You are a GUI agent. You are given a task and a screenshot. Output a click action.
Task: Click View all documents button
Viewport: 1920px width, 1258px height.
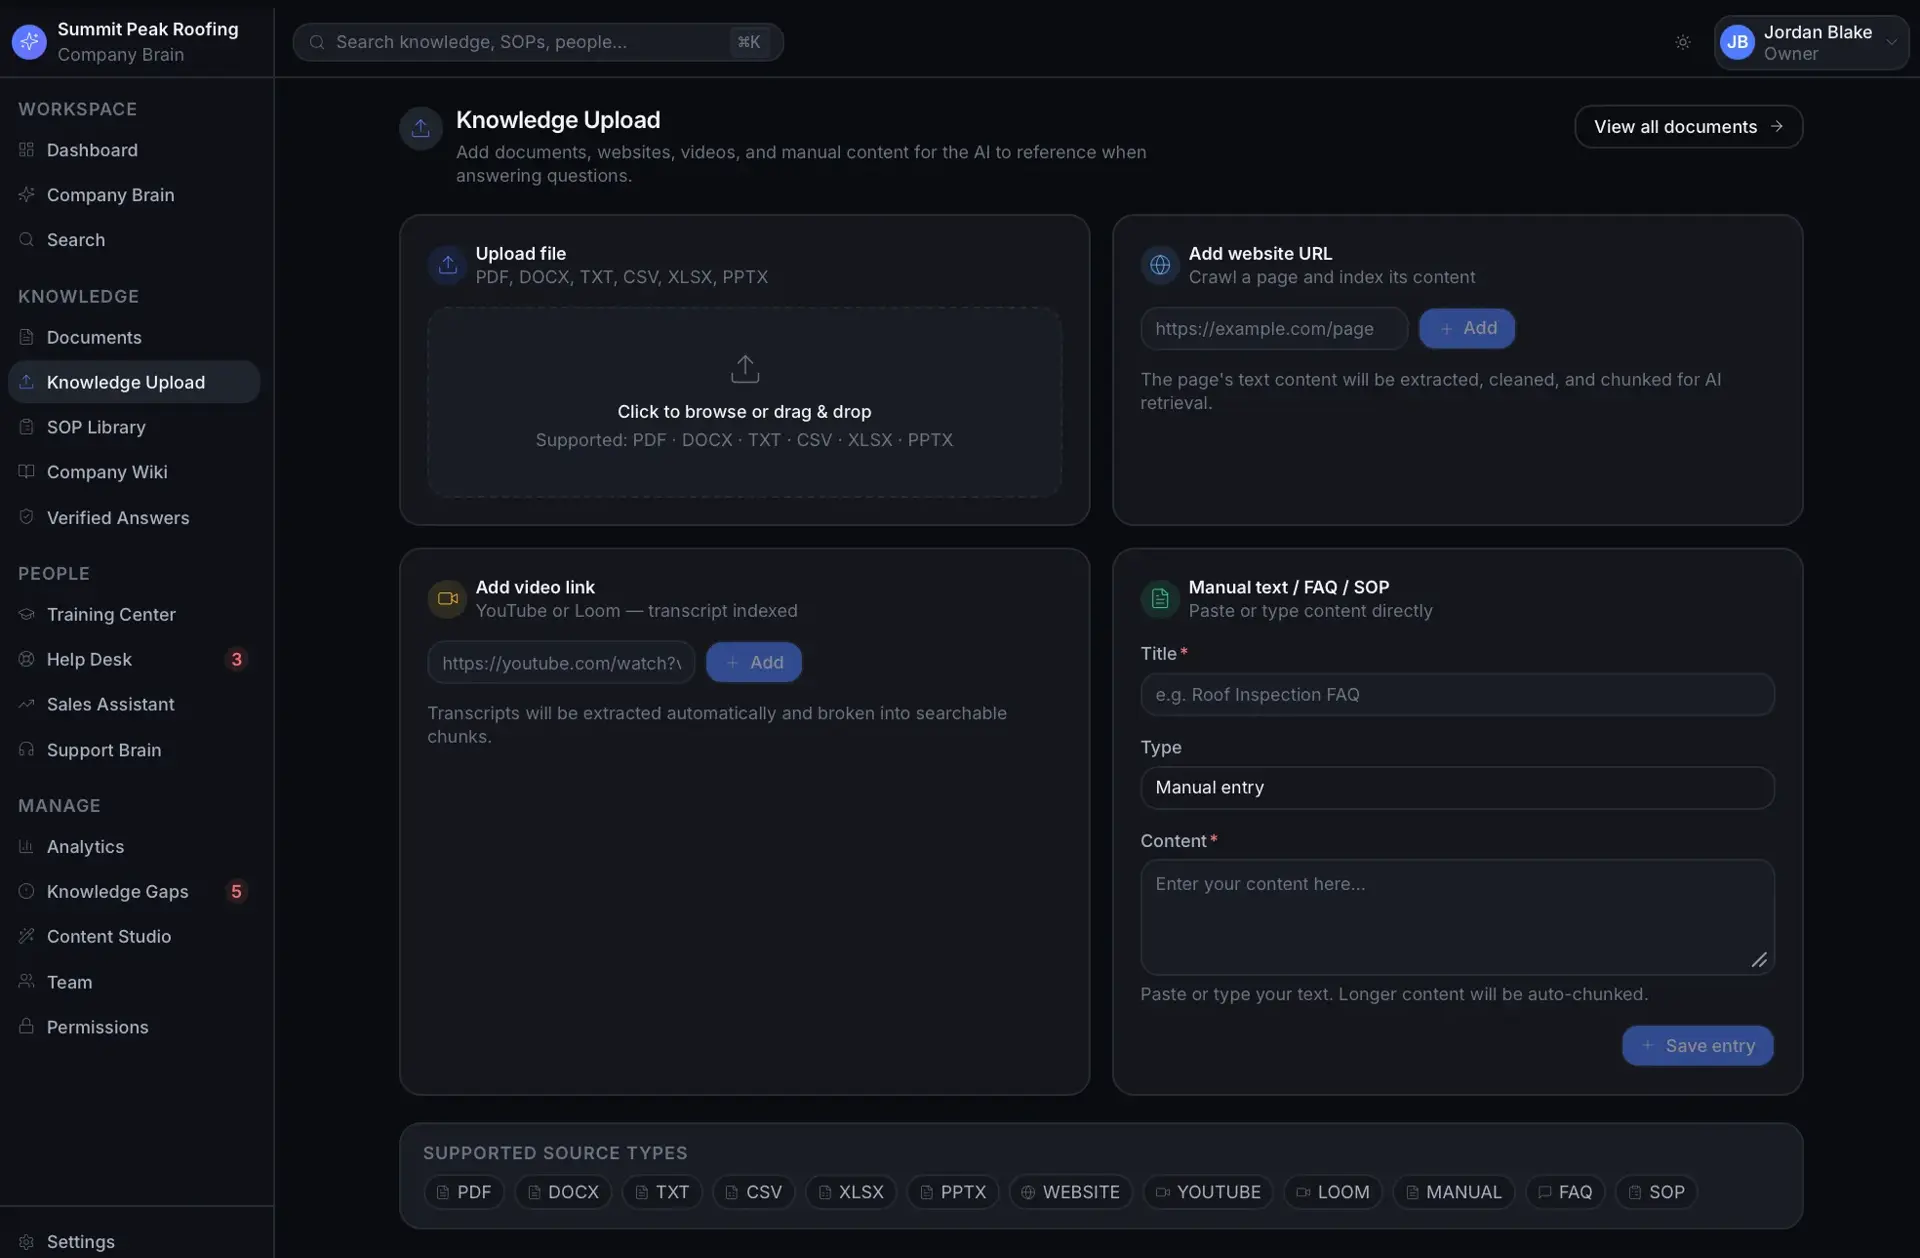pos(1688,127)
